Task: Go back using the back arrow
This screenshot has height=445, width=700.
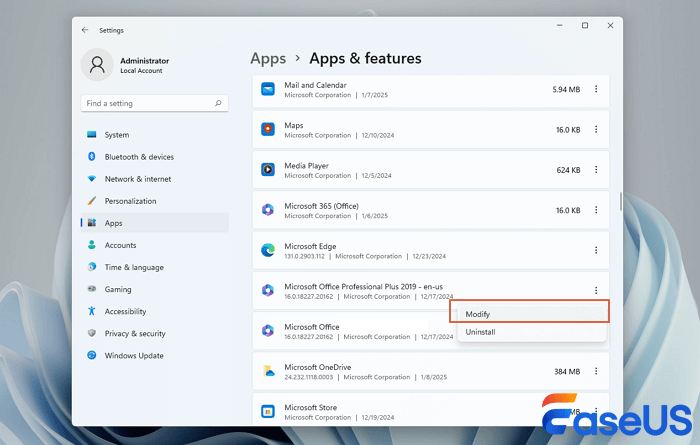Action: pos(85,30)
